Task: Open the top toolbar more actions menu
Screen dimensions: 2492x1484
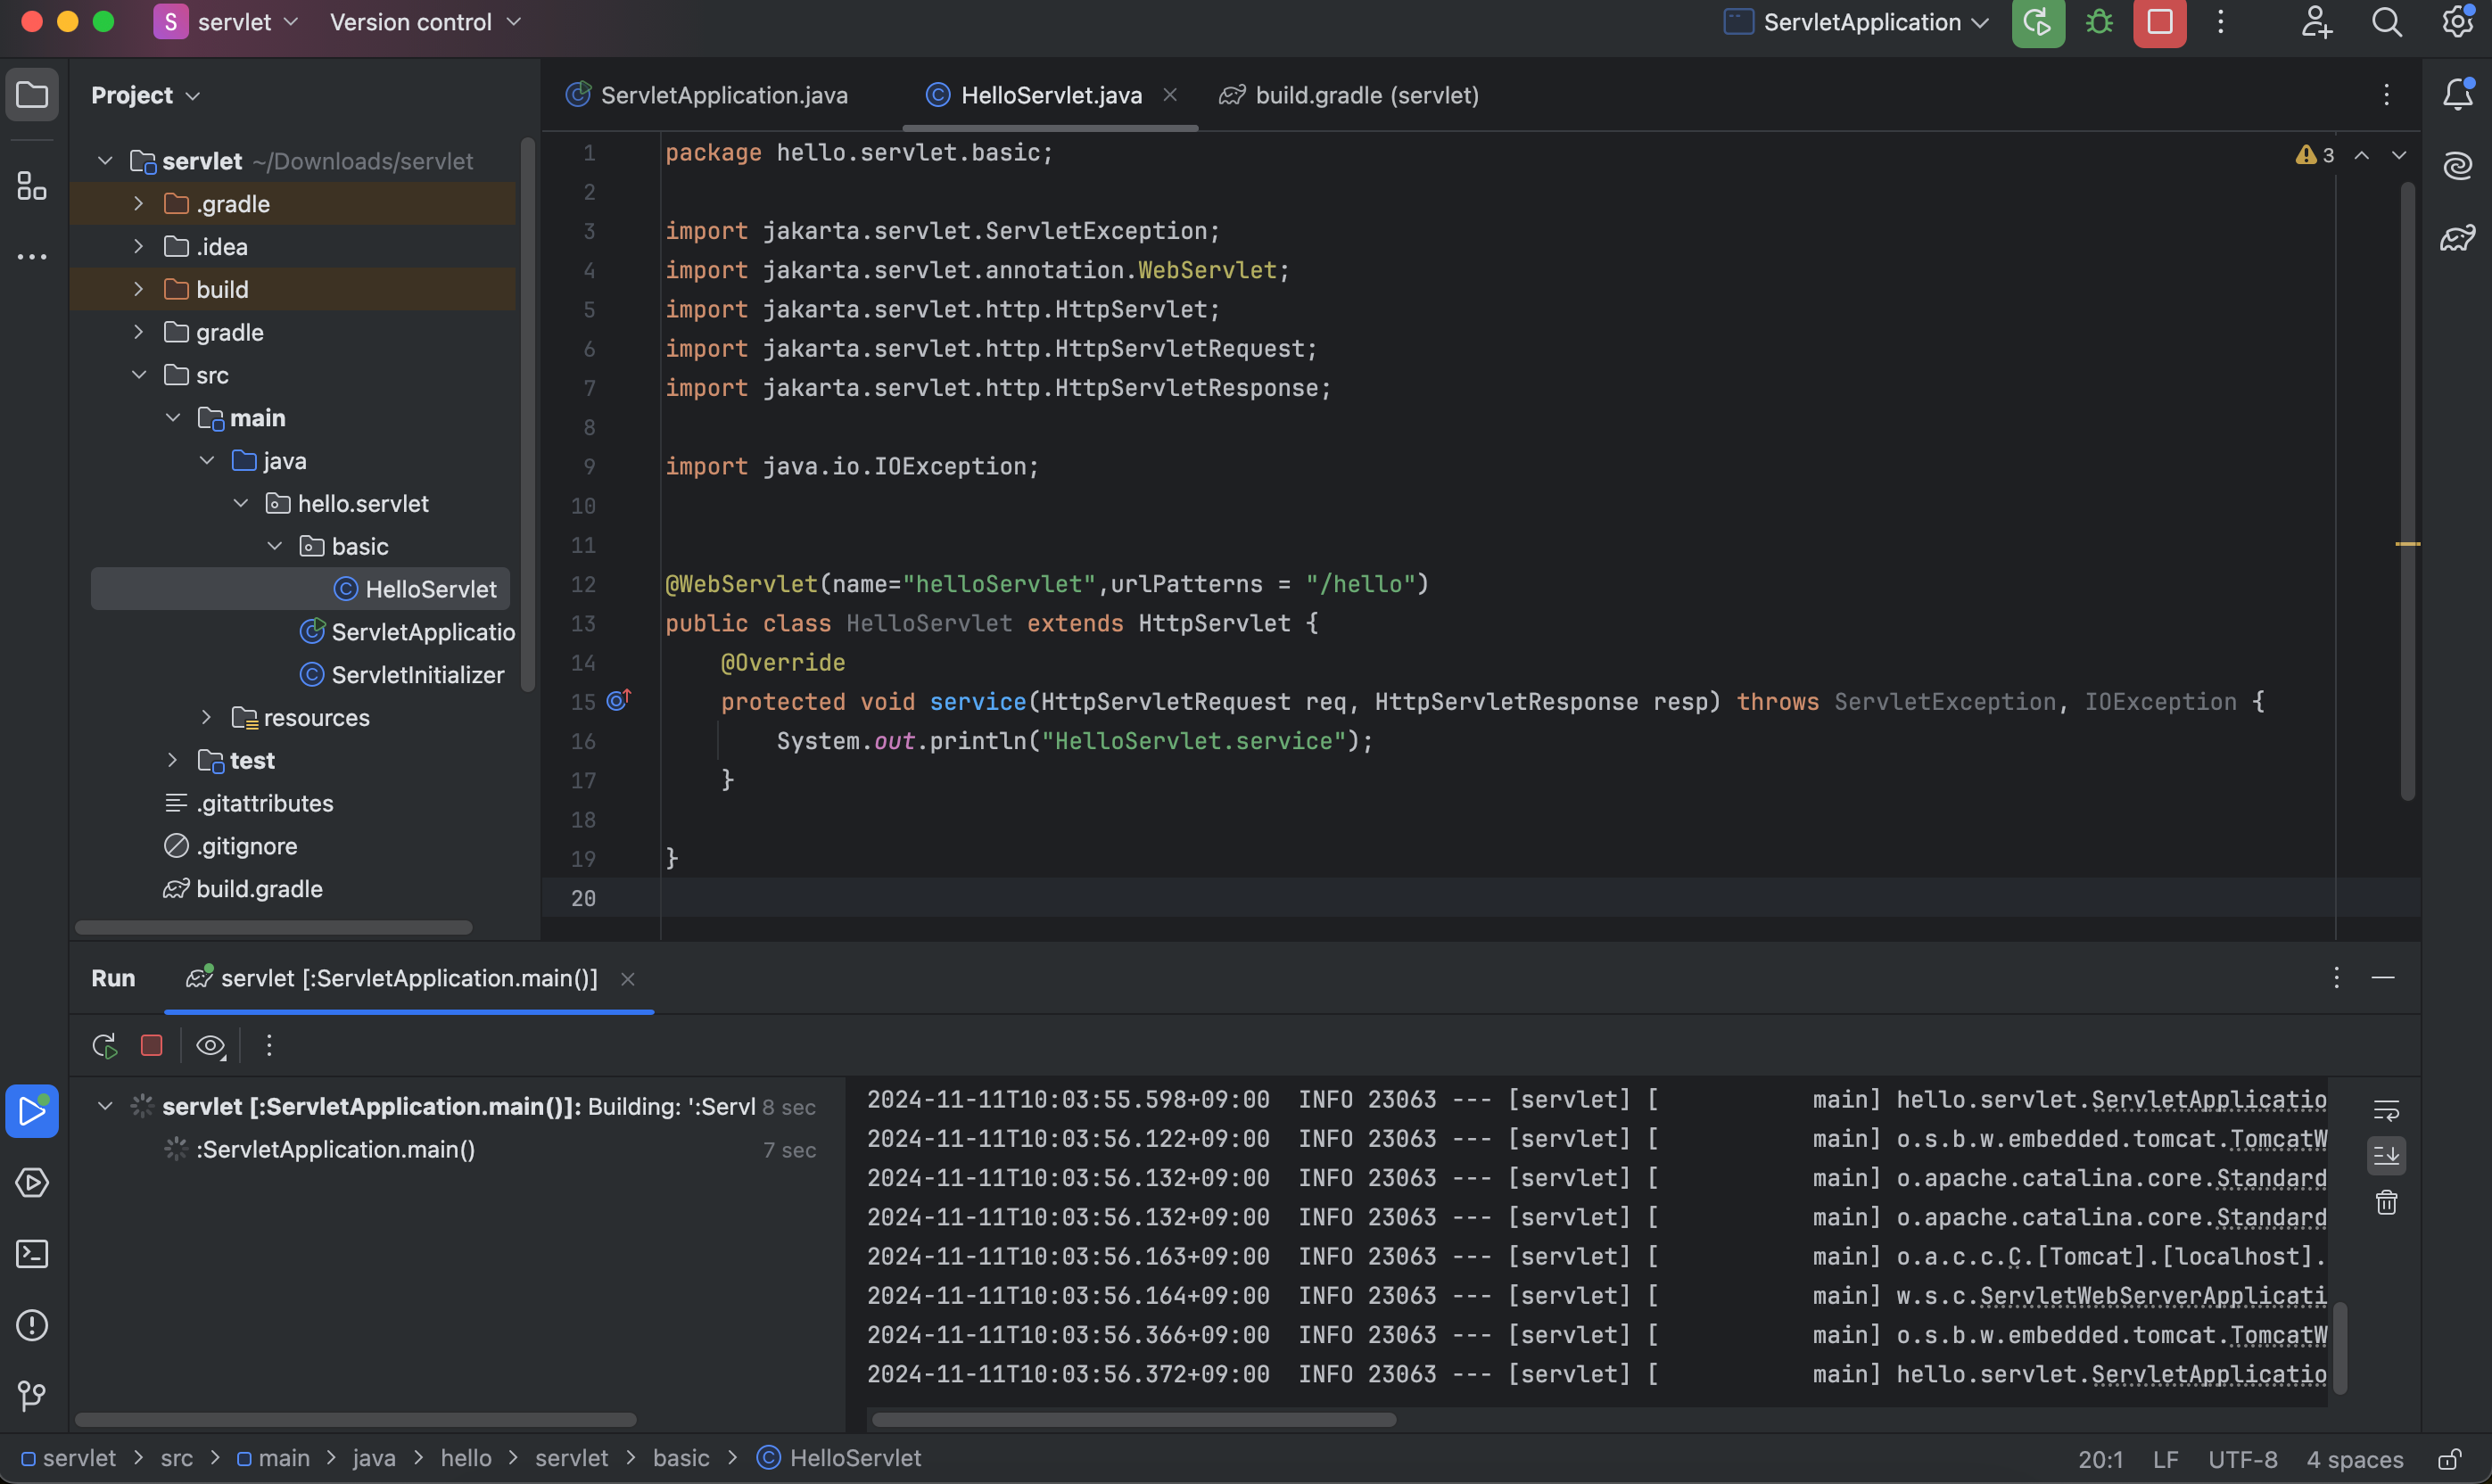Action: (2220, 22)
